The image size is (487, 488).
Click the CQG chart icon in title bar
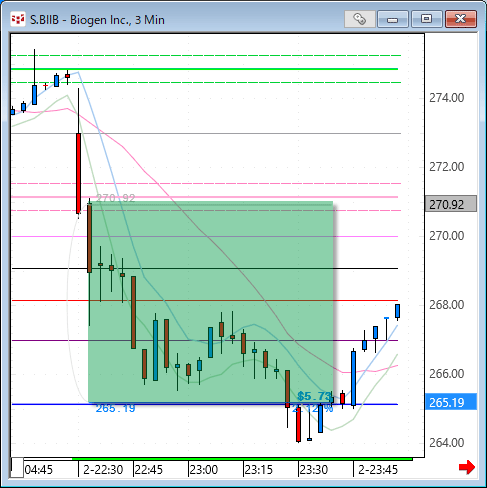(x=17, y=19)
